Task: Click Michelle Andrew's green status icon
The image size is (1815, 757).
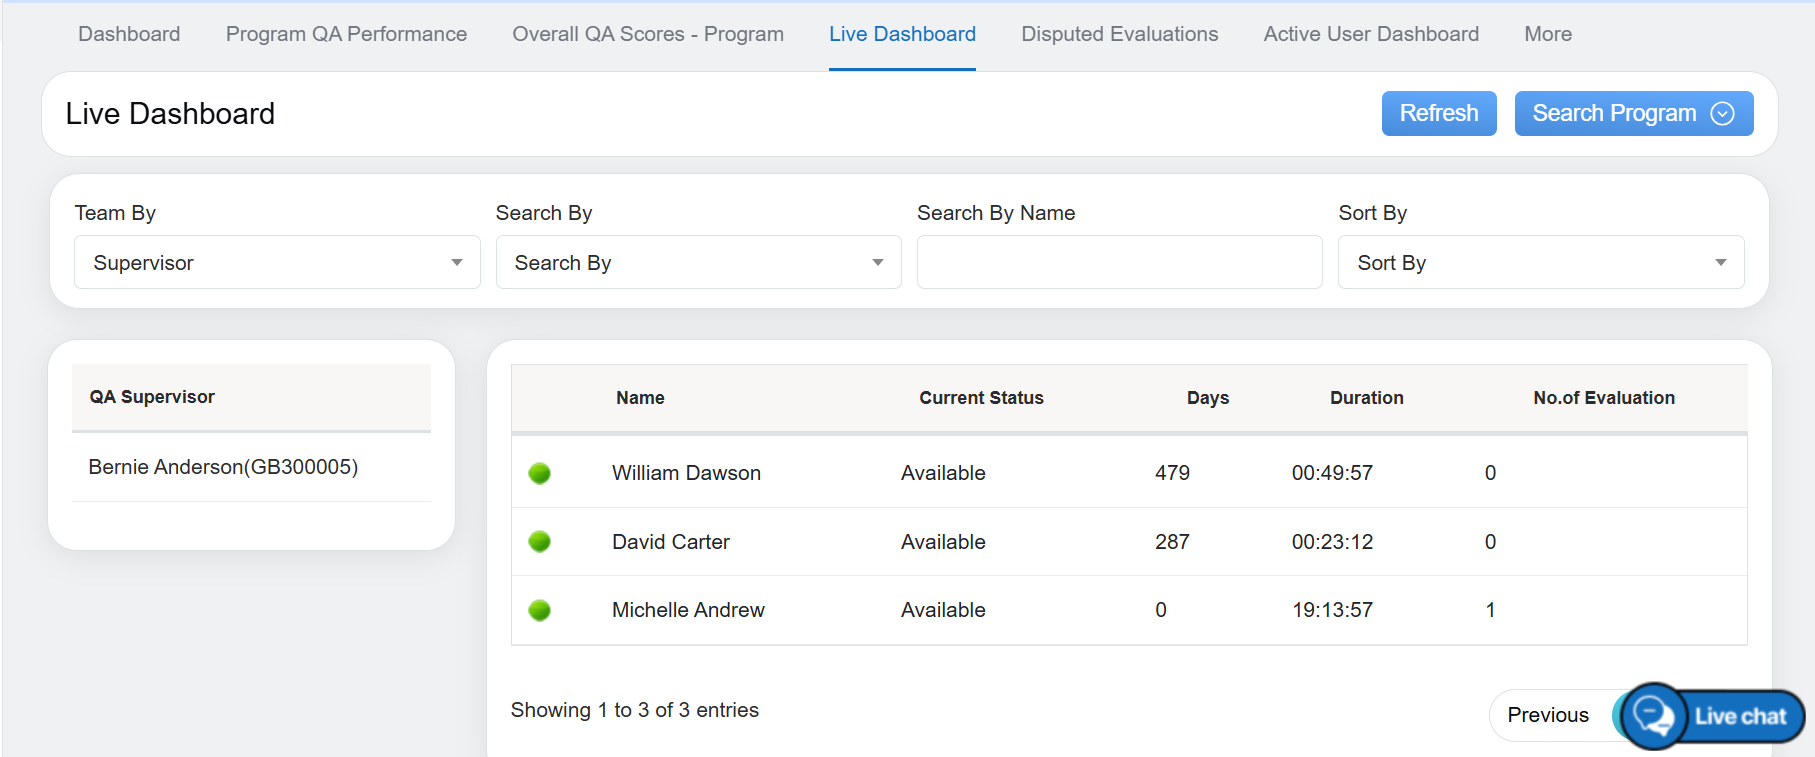Action: pos(539,610)
